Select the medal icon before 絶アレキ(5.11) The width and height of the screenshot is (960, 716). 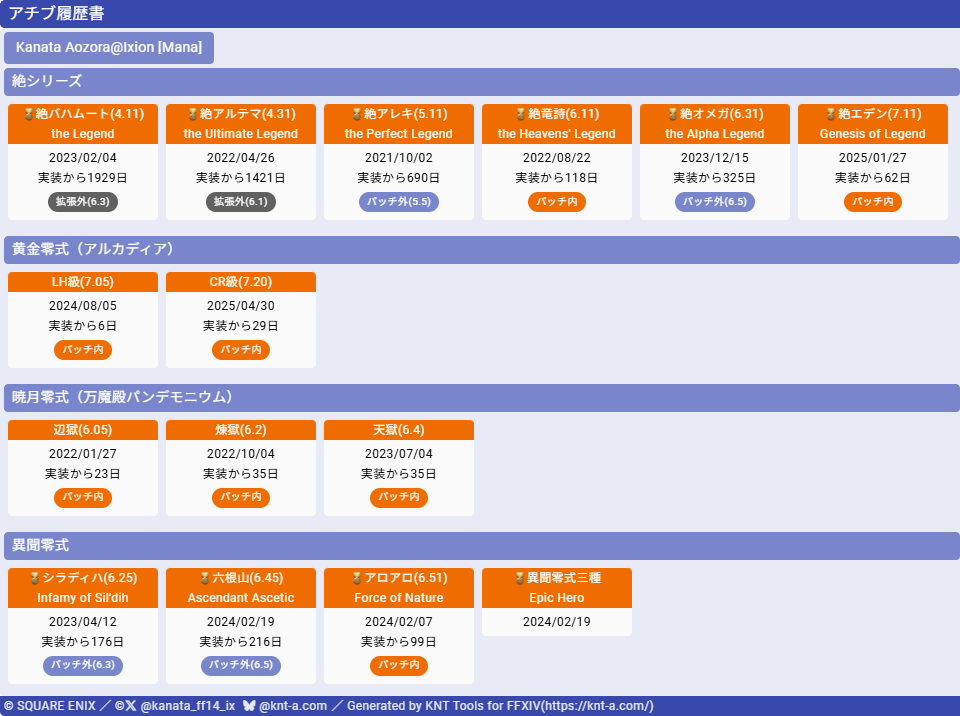coord(356,115)
